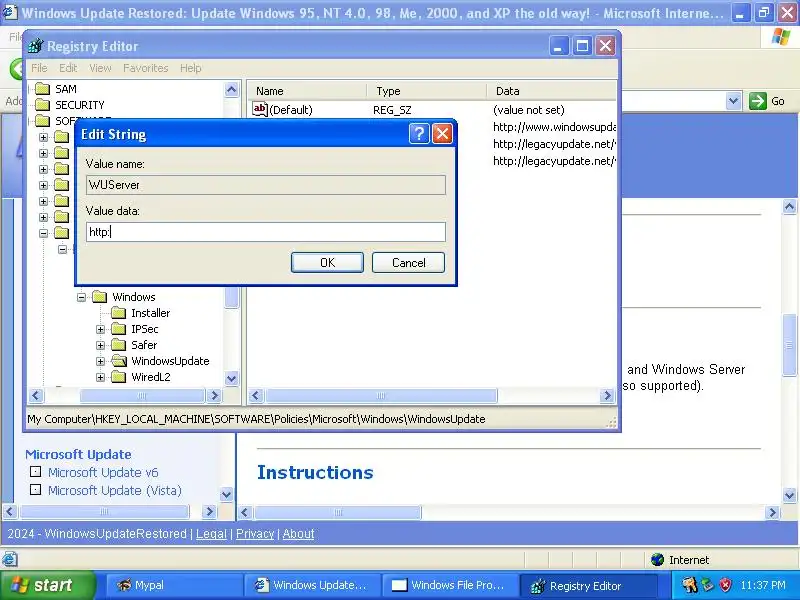Click the registry tree horizontal scrollbar thumb

pyautogui.click(x=142, y=395)
